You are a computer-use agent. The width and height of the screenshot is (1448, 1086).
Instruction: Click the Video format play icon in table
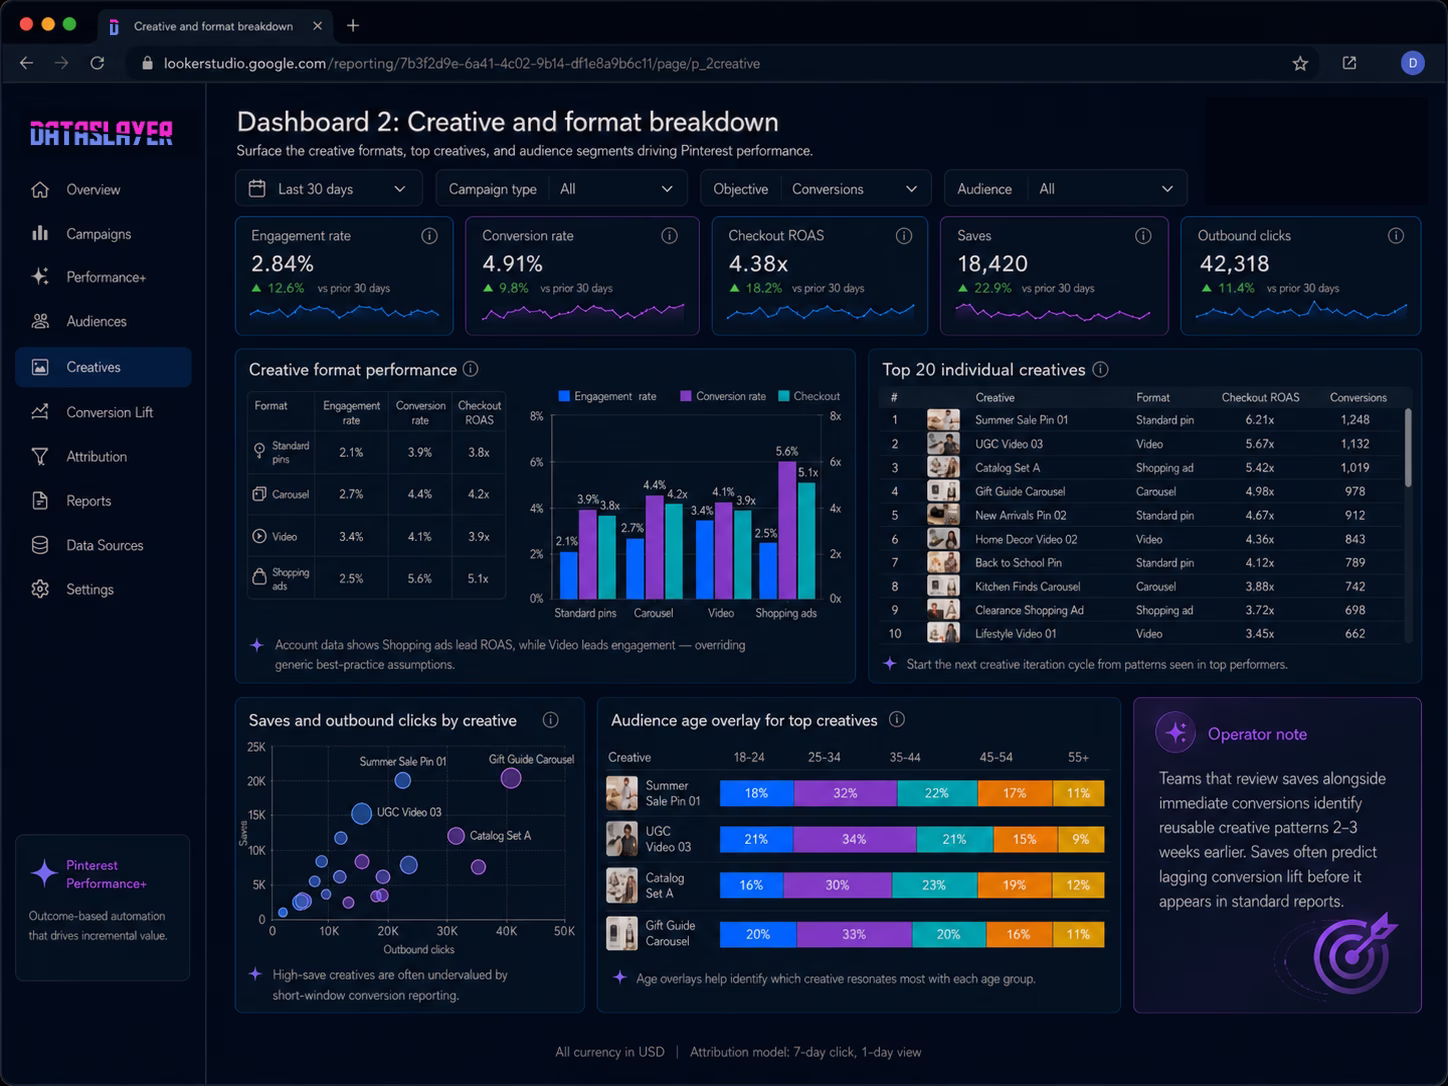click(260, 536)
